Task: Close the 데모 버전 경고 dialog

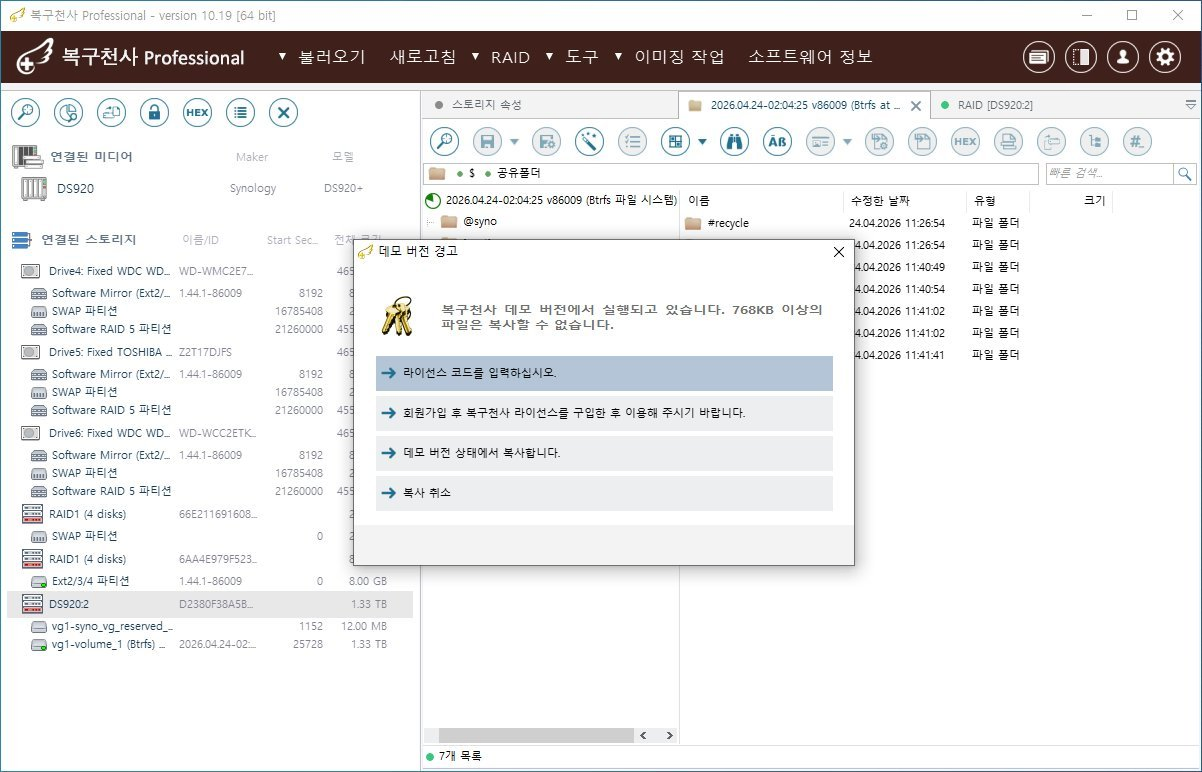Action: (838, 252)
